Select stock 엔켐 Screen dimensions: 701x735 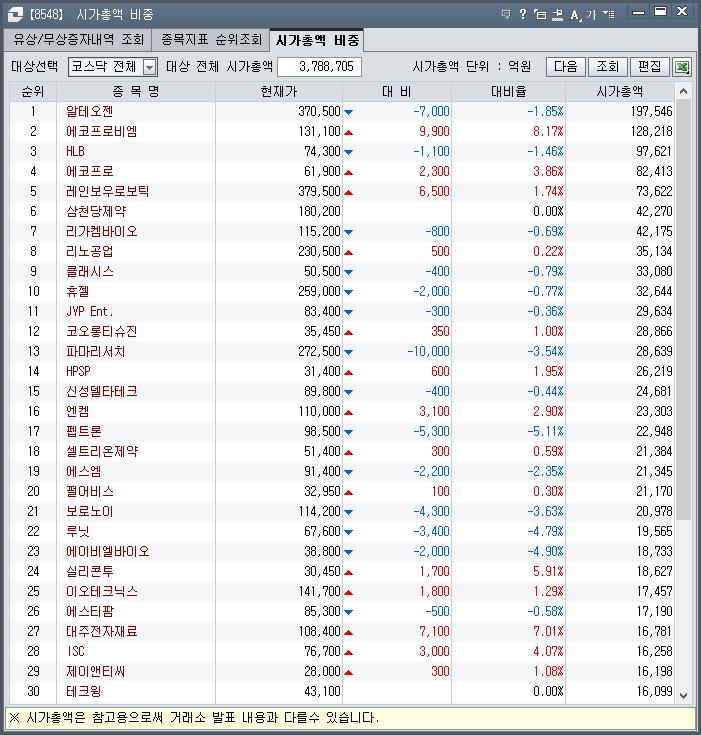tap(77, 412)
